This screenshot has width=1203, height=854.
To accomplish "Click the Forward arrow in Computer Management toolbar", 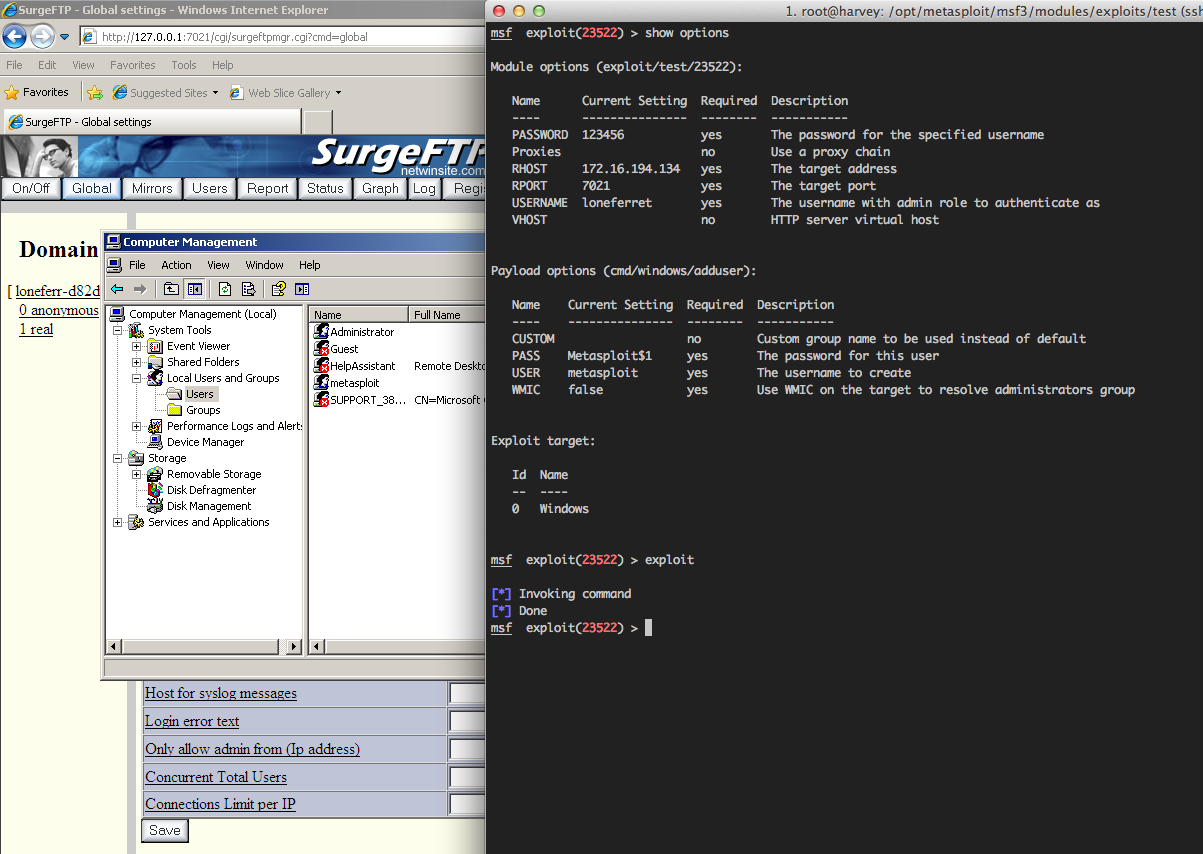I will pyautogui.click(x=140, y=289).
